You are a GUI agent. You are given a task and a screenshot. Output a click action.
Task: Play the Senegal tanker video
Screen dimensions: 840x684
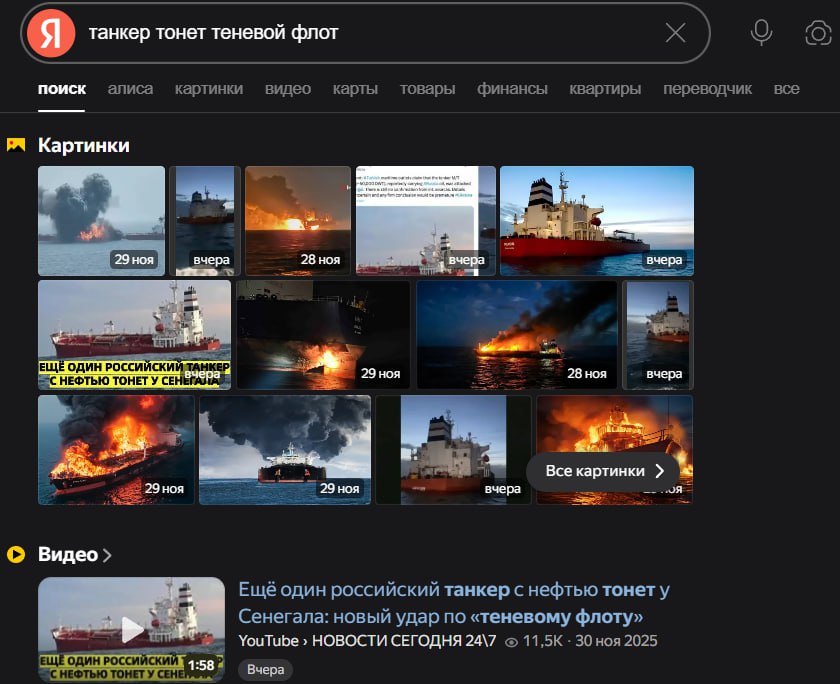pyautogui.click(x=131, y=629)
